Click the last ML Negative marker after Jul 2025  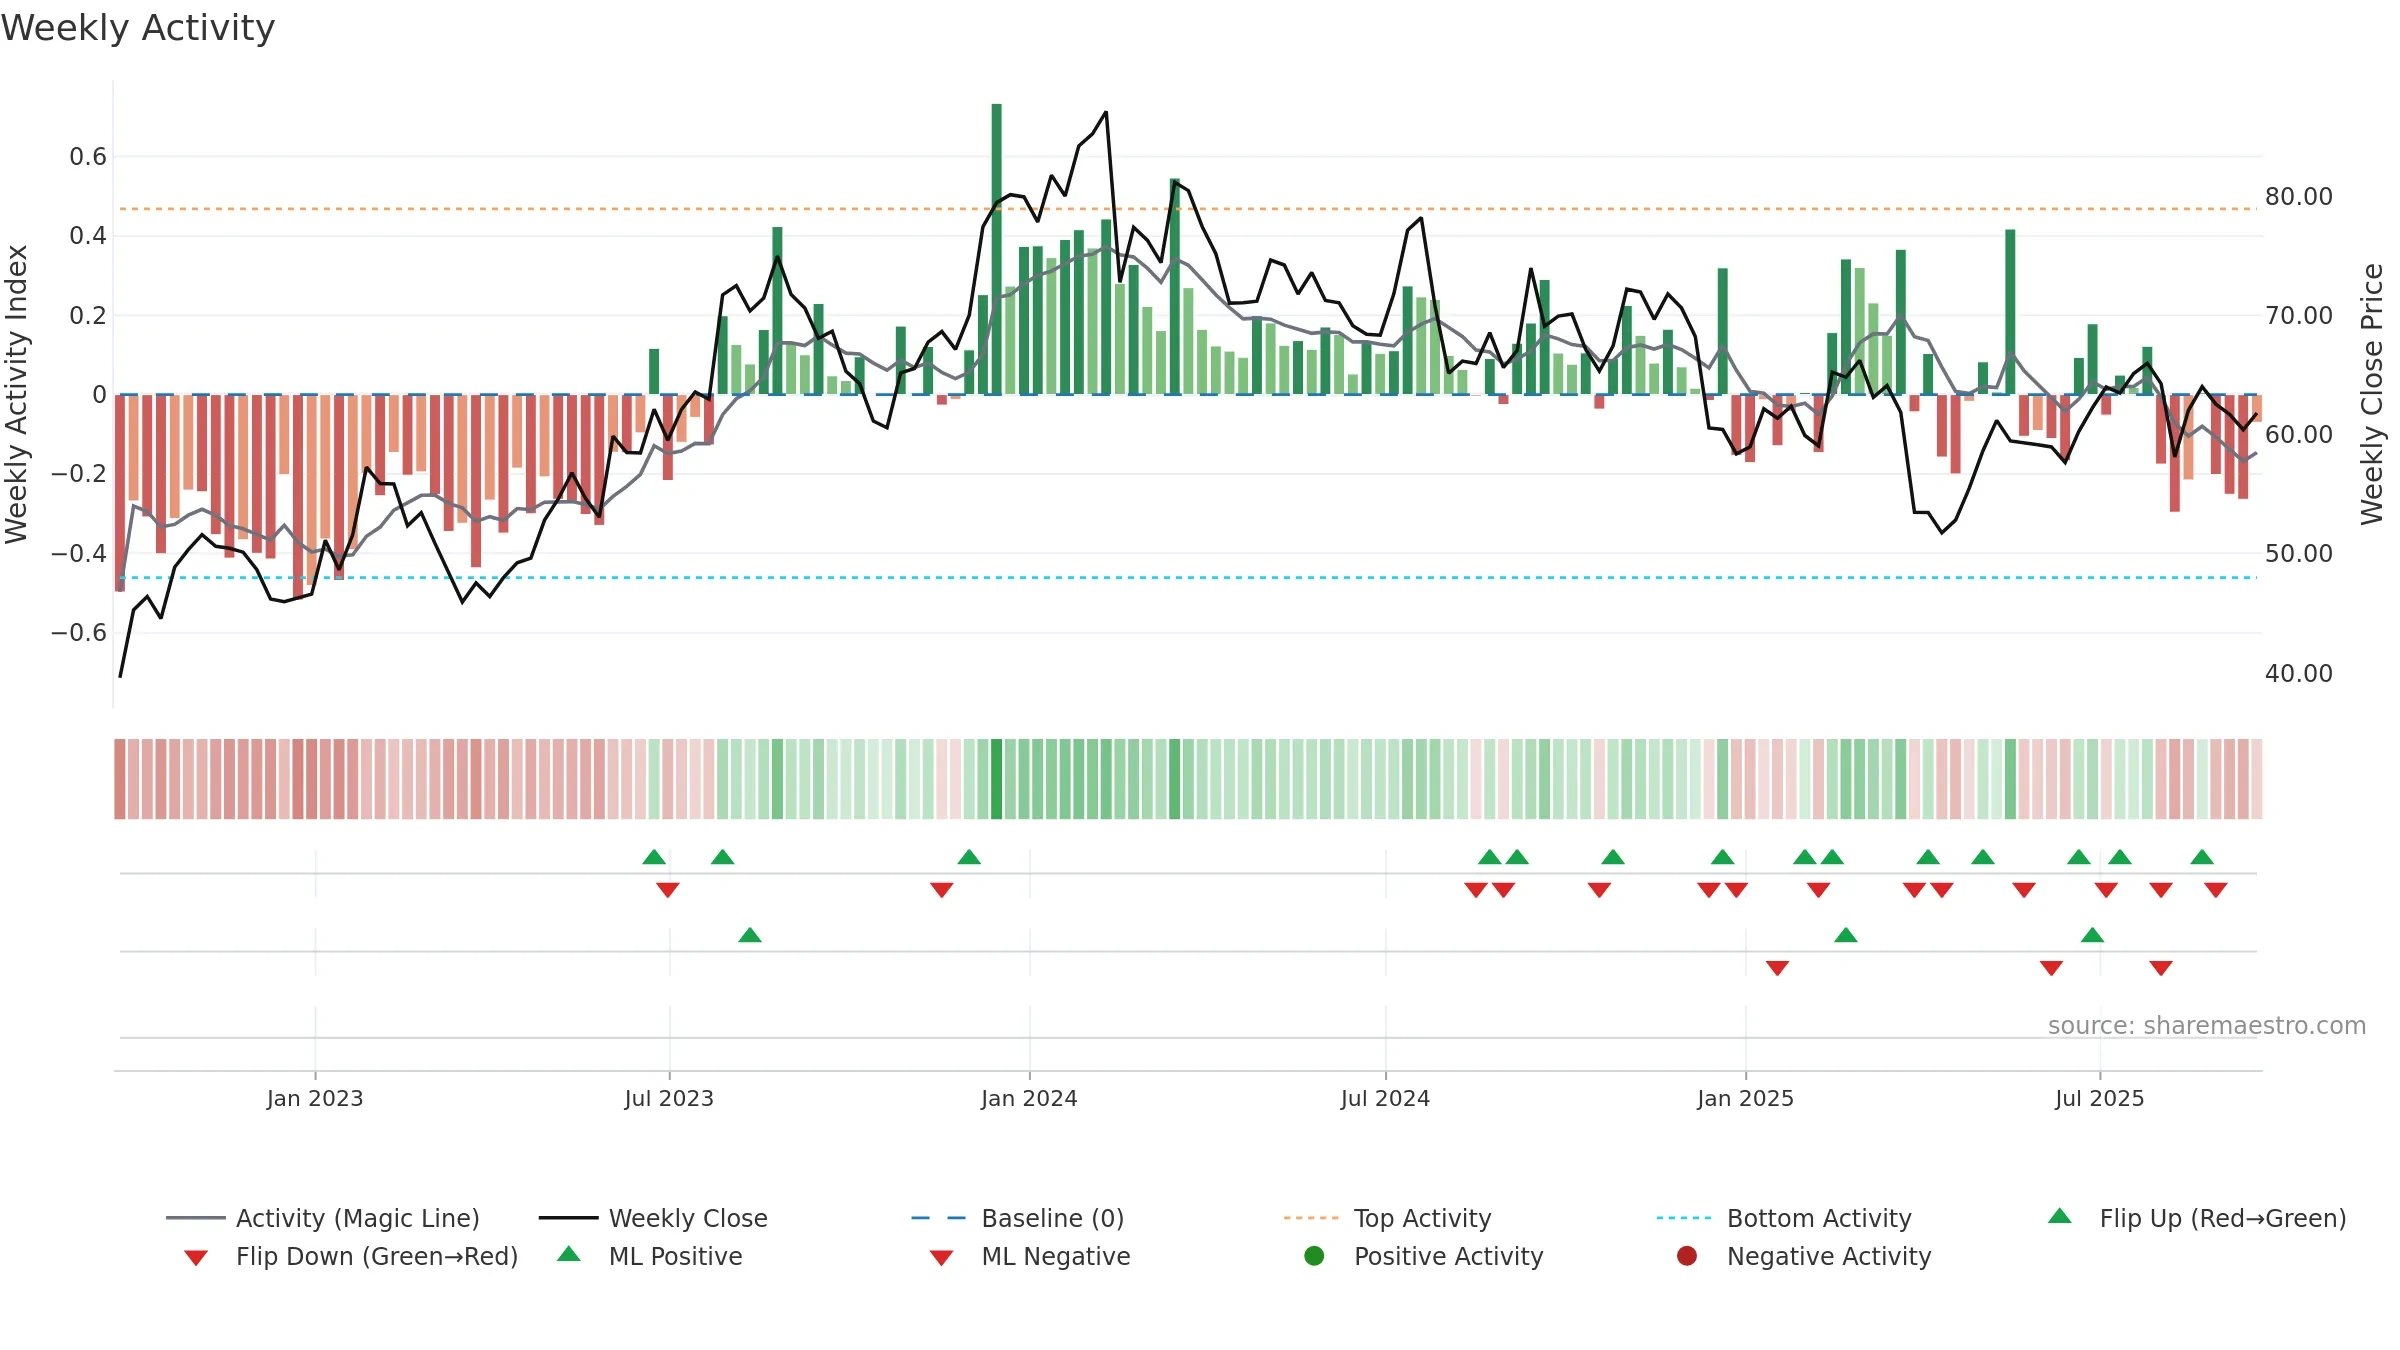[x=2161, y=968]
